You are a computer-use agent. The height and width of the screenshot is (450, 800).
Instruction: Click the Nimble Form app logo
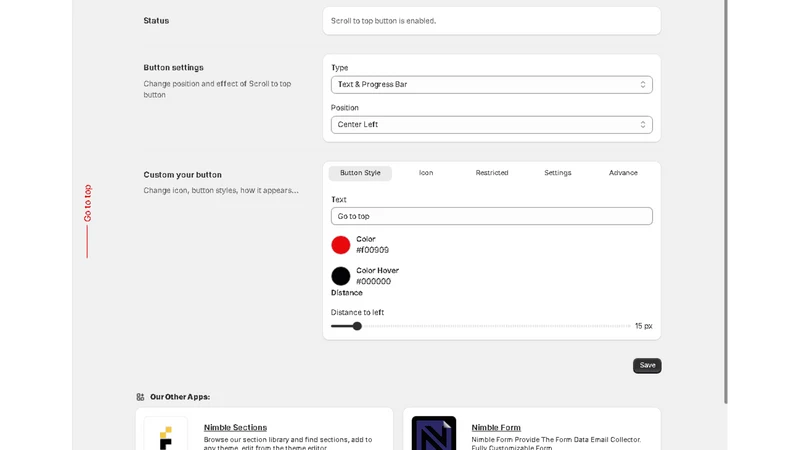coord(434,434)
